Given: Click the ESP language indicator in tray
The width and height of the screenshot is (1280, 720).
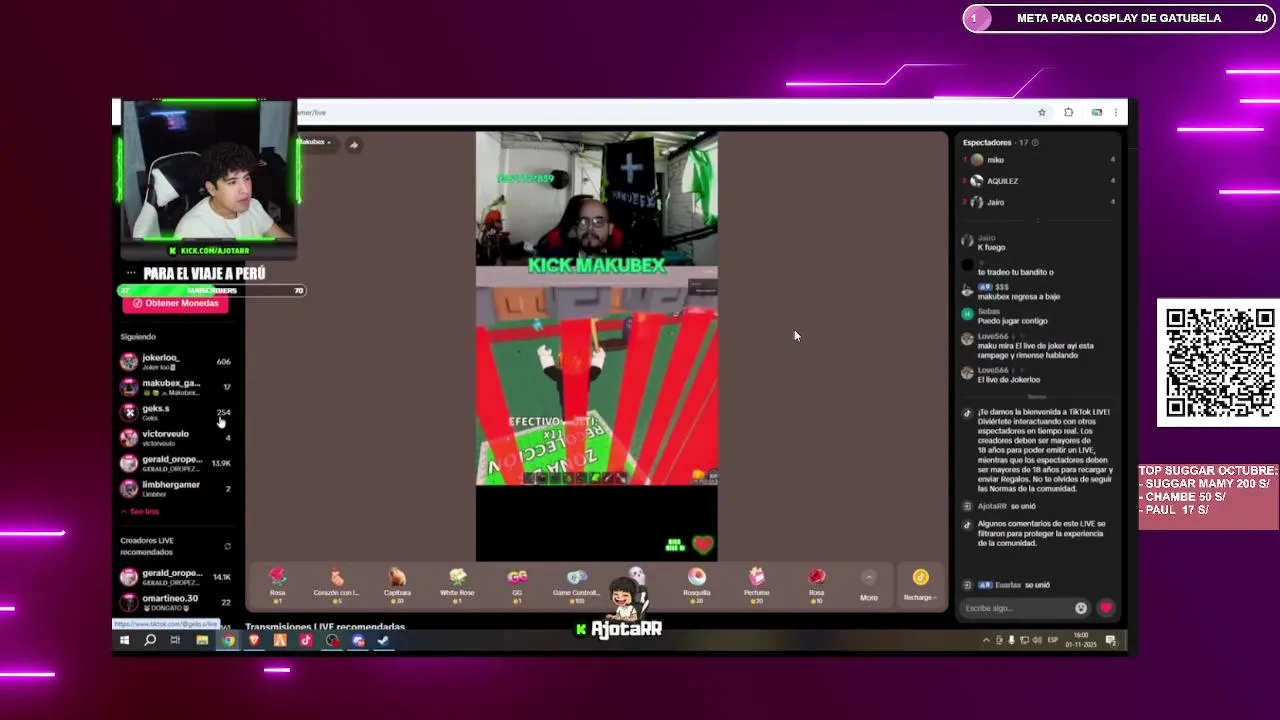Looking at the screenshot, I should pos(1052,640).
